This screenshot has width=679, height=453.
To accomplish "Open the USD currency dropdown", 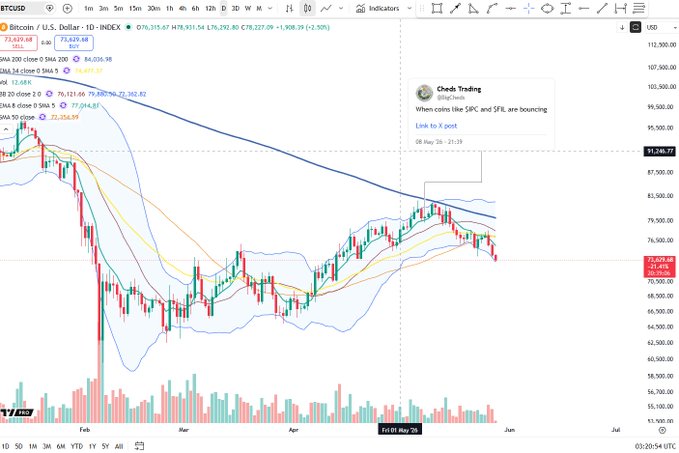I will (662, 27).
